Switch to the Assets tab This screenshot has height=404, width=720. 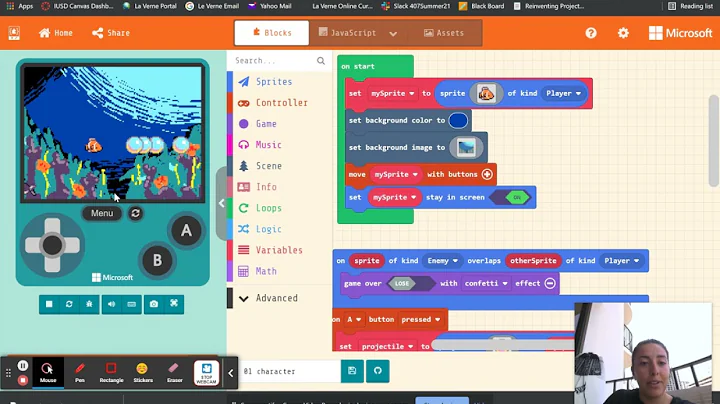click(444, 33)
